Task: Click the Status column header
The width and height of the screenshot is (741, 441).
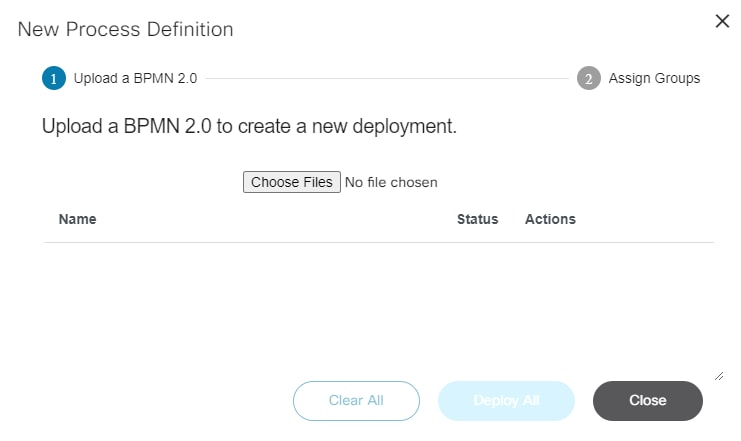Action: click(x=477, y=219)
